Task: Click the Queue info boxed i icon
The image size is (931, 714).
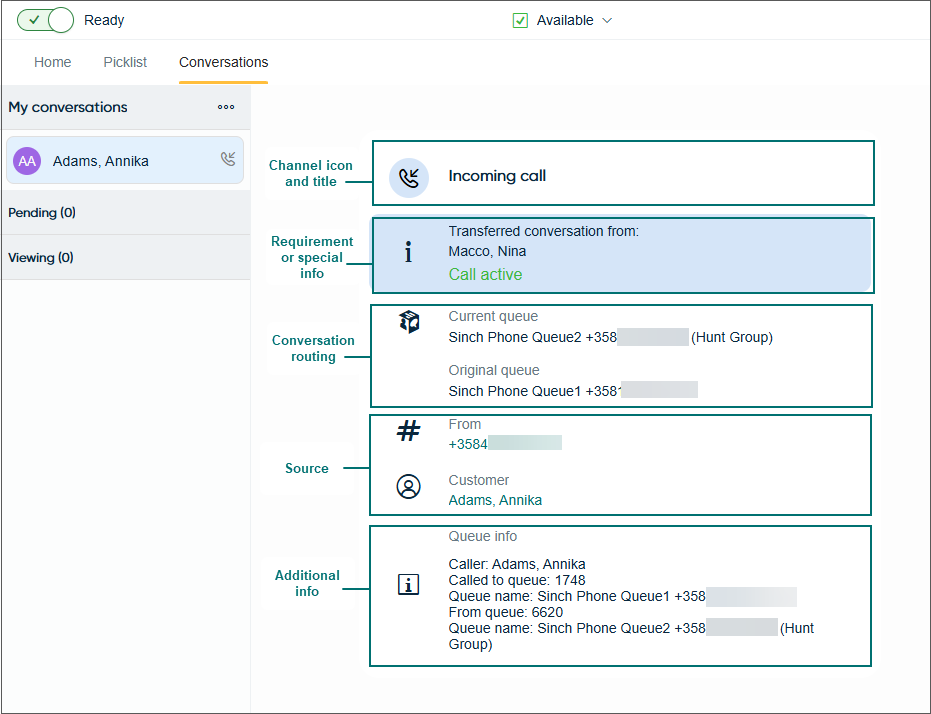Action: coord(408,585)
